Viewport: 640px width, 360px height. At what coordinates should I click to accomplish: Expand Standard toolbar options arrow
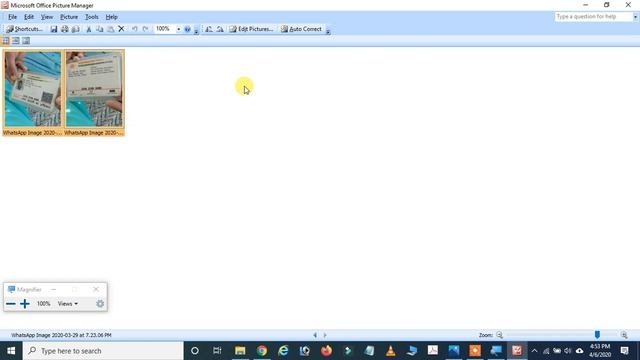(196, 30)
